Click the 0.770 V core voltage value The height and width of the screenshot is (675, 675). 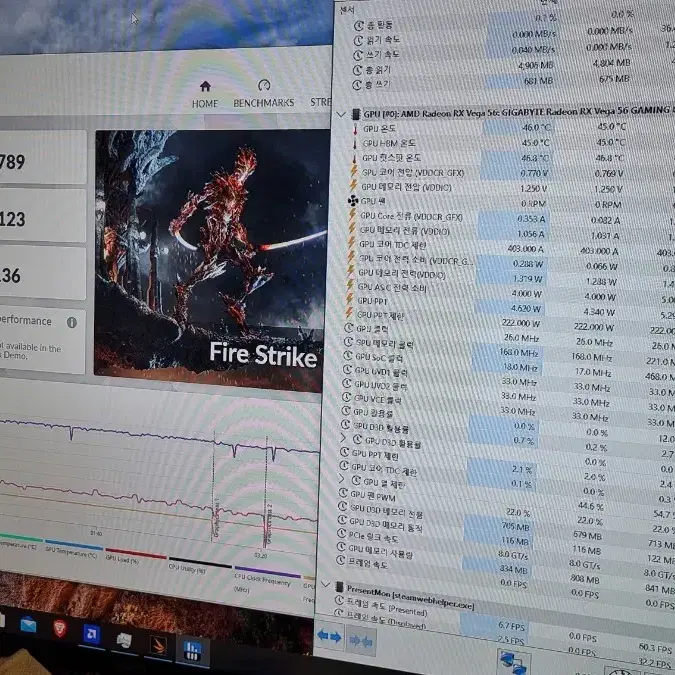[534, 173]
